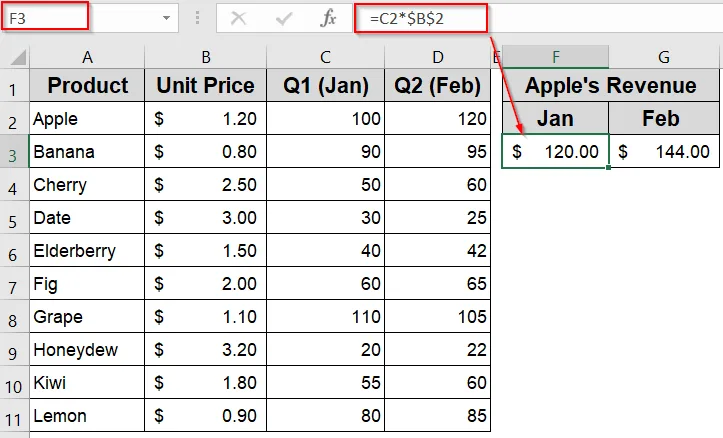Click the Elderberry cell
Screen dimensions: 723x438
tap(87, 250)
